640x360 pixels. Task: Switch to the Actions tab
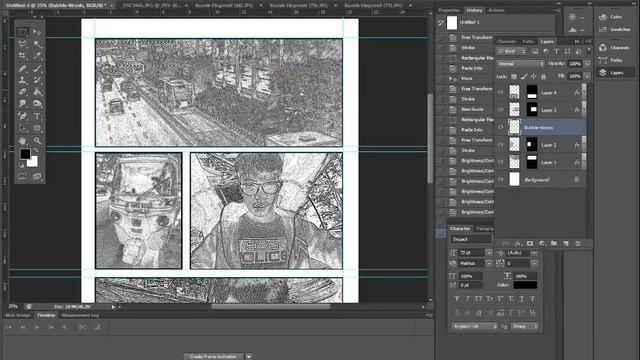[496, 10]
